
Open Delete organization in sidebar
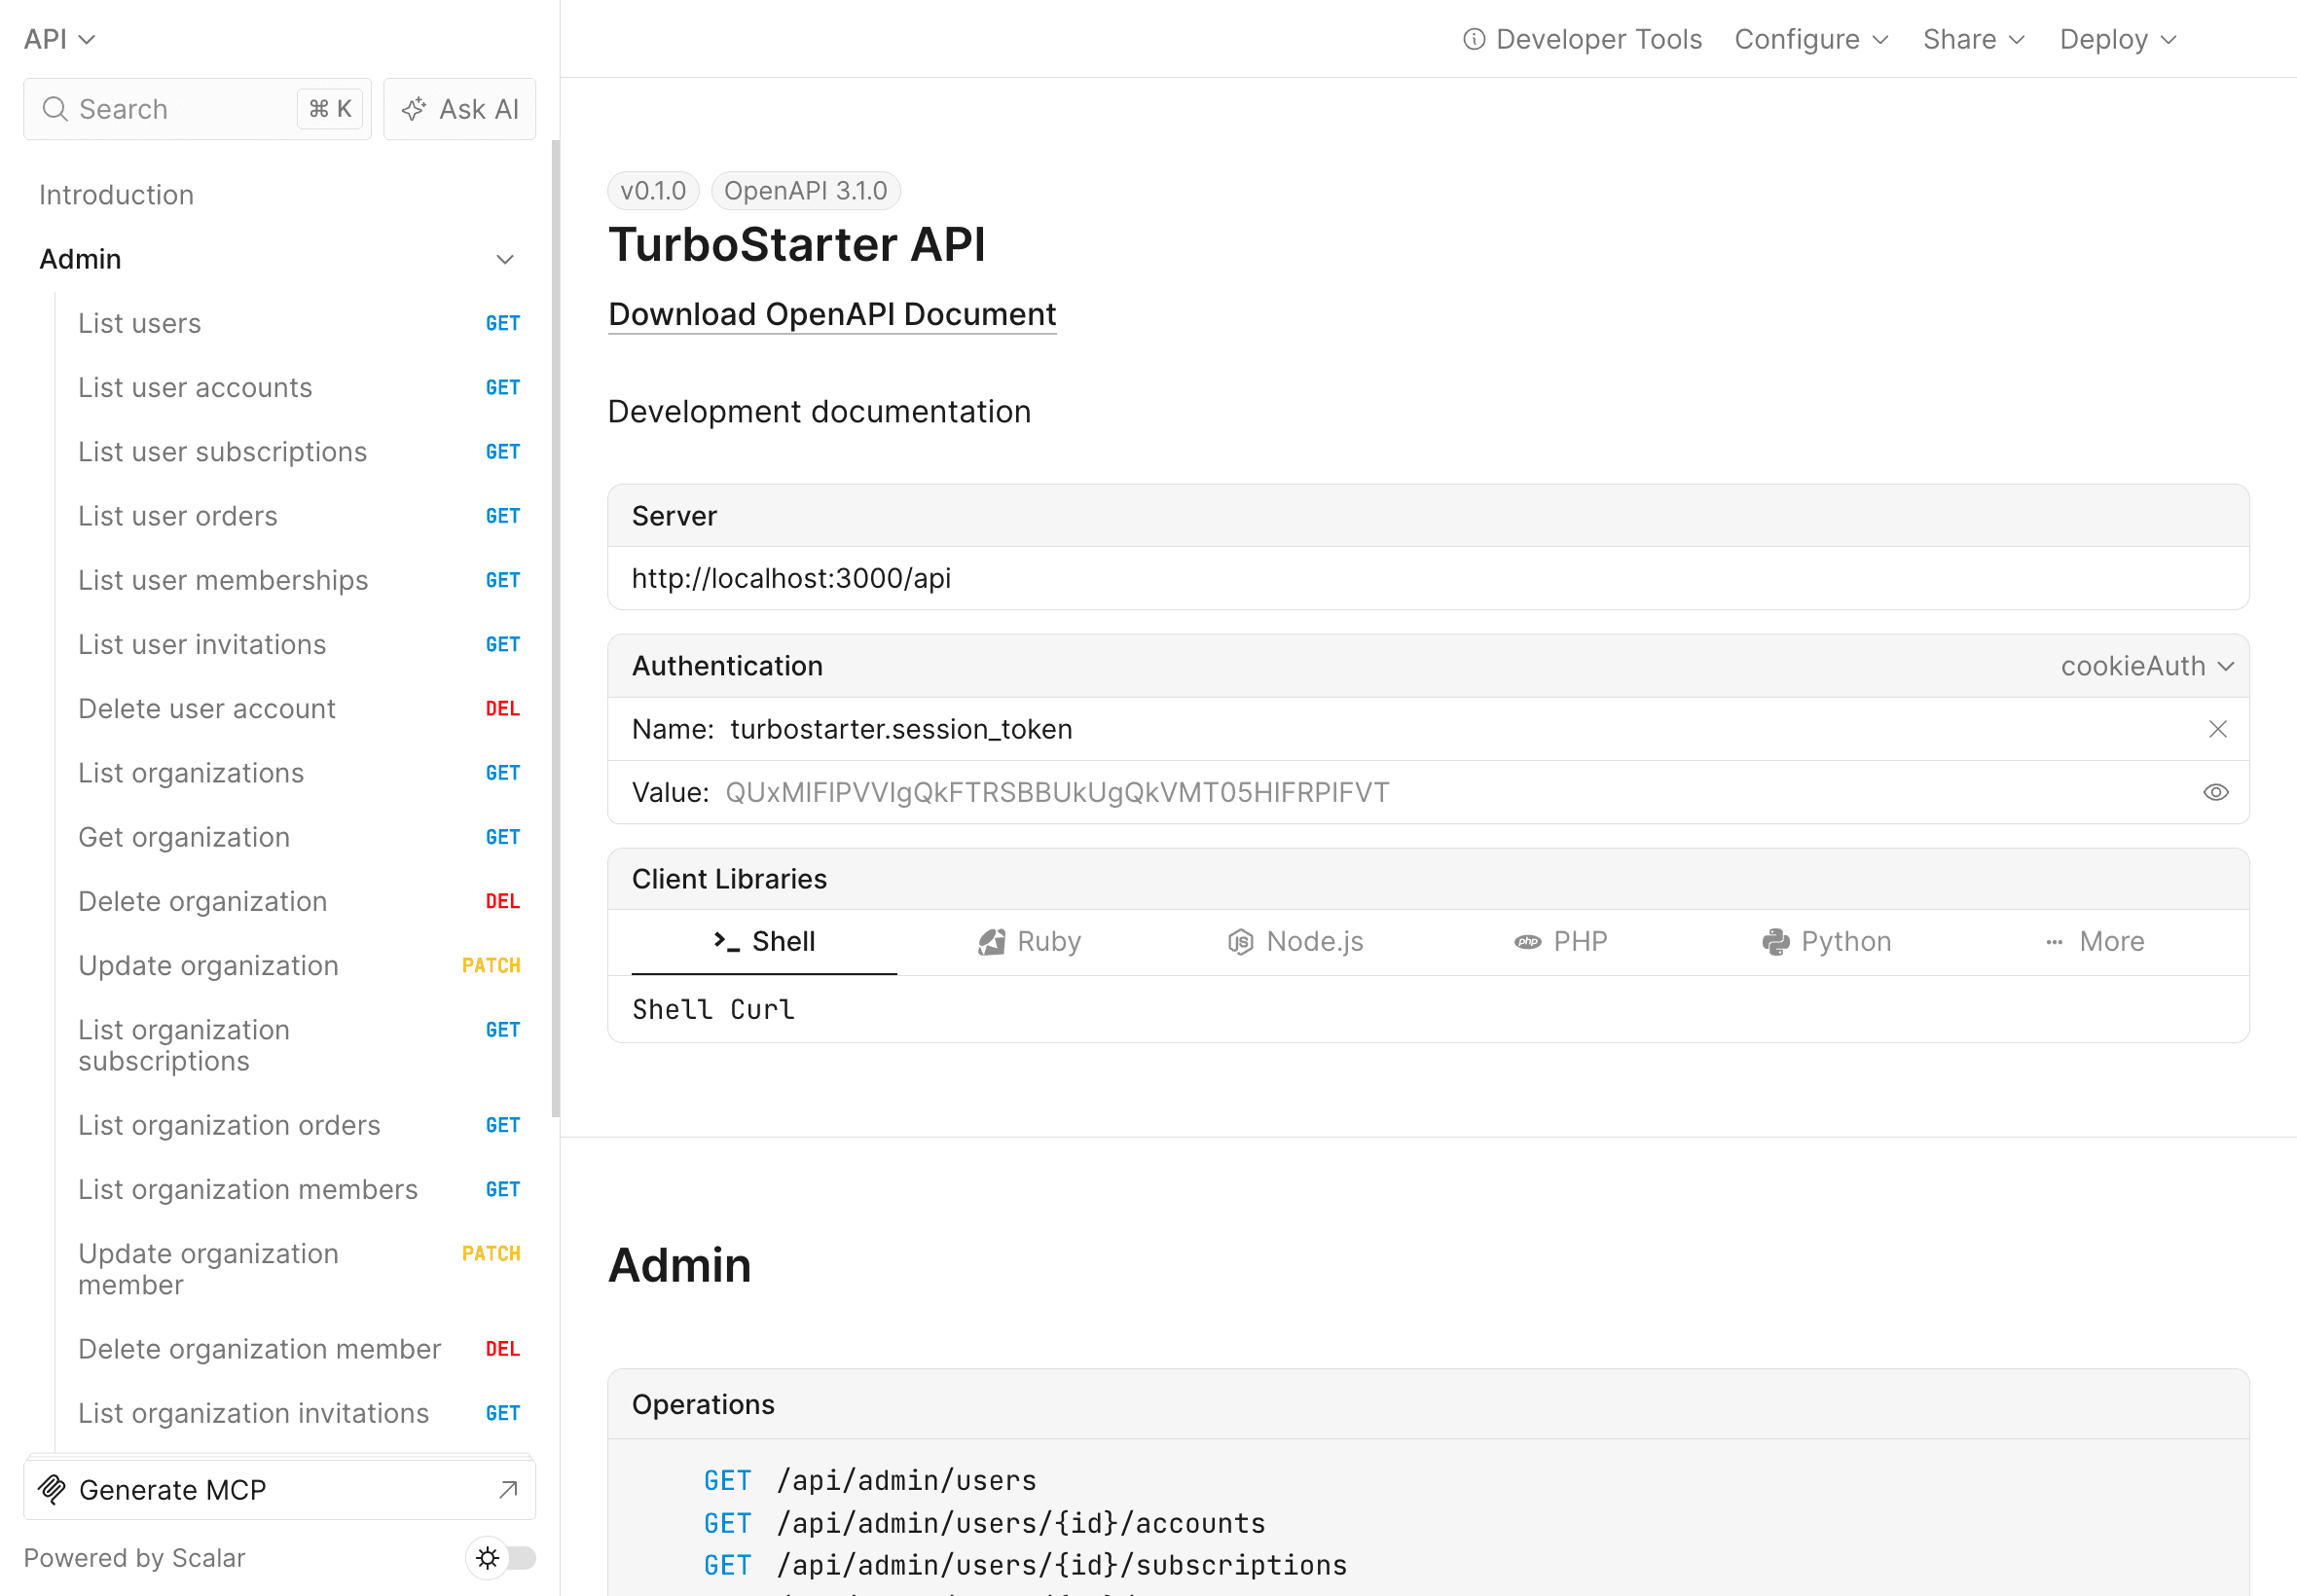298,902
